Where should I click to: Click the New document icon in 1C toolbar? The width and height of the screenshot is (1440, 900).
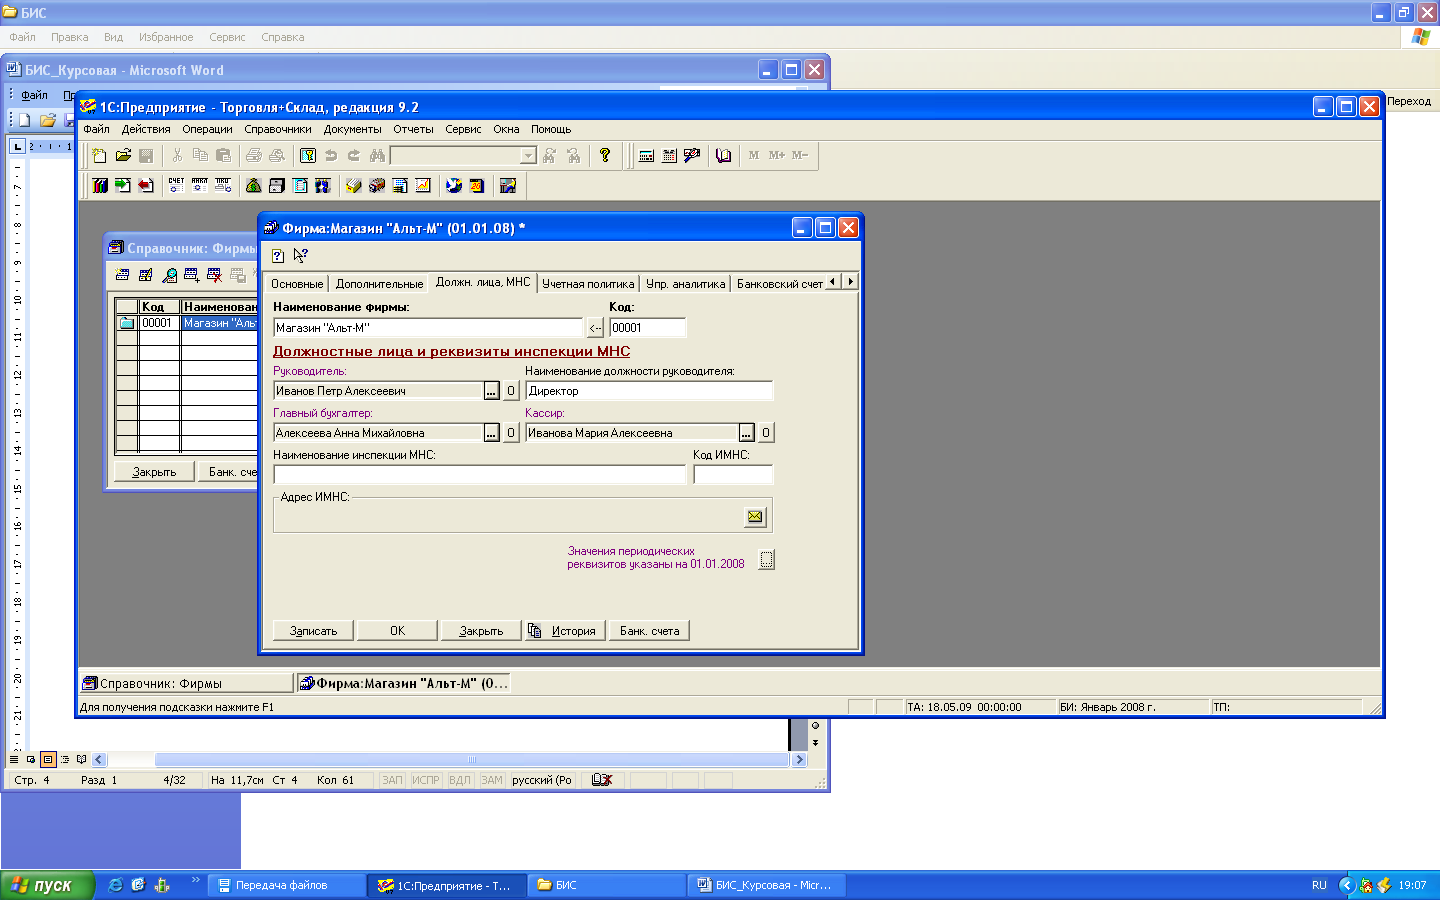click(99, 155)
